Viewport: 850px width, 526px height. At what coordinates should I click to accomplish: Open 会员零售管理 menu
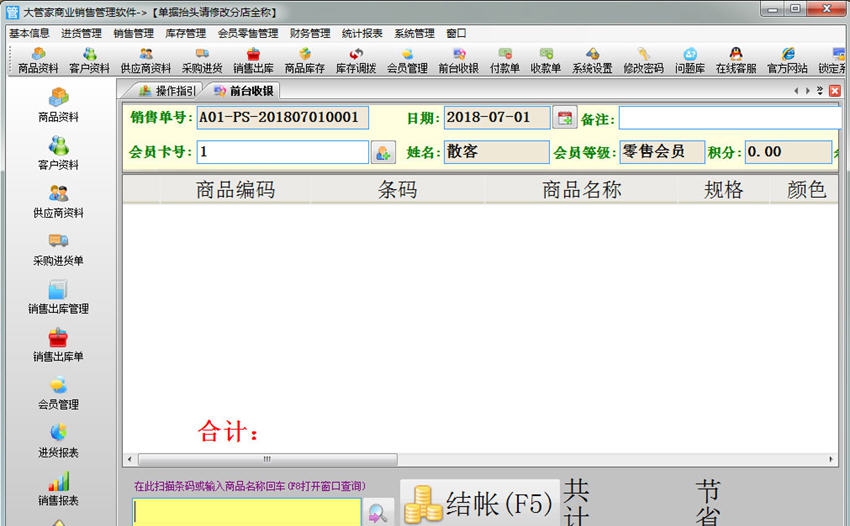[x=248, y=34]
